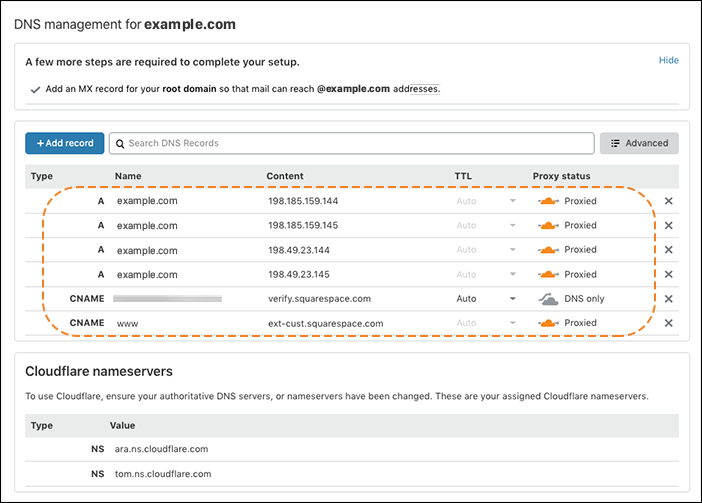
Task: Click the root domain MX record step
Action: pos(243,89)
